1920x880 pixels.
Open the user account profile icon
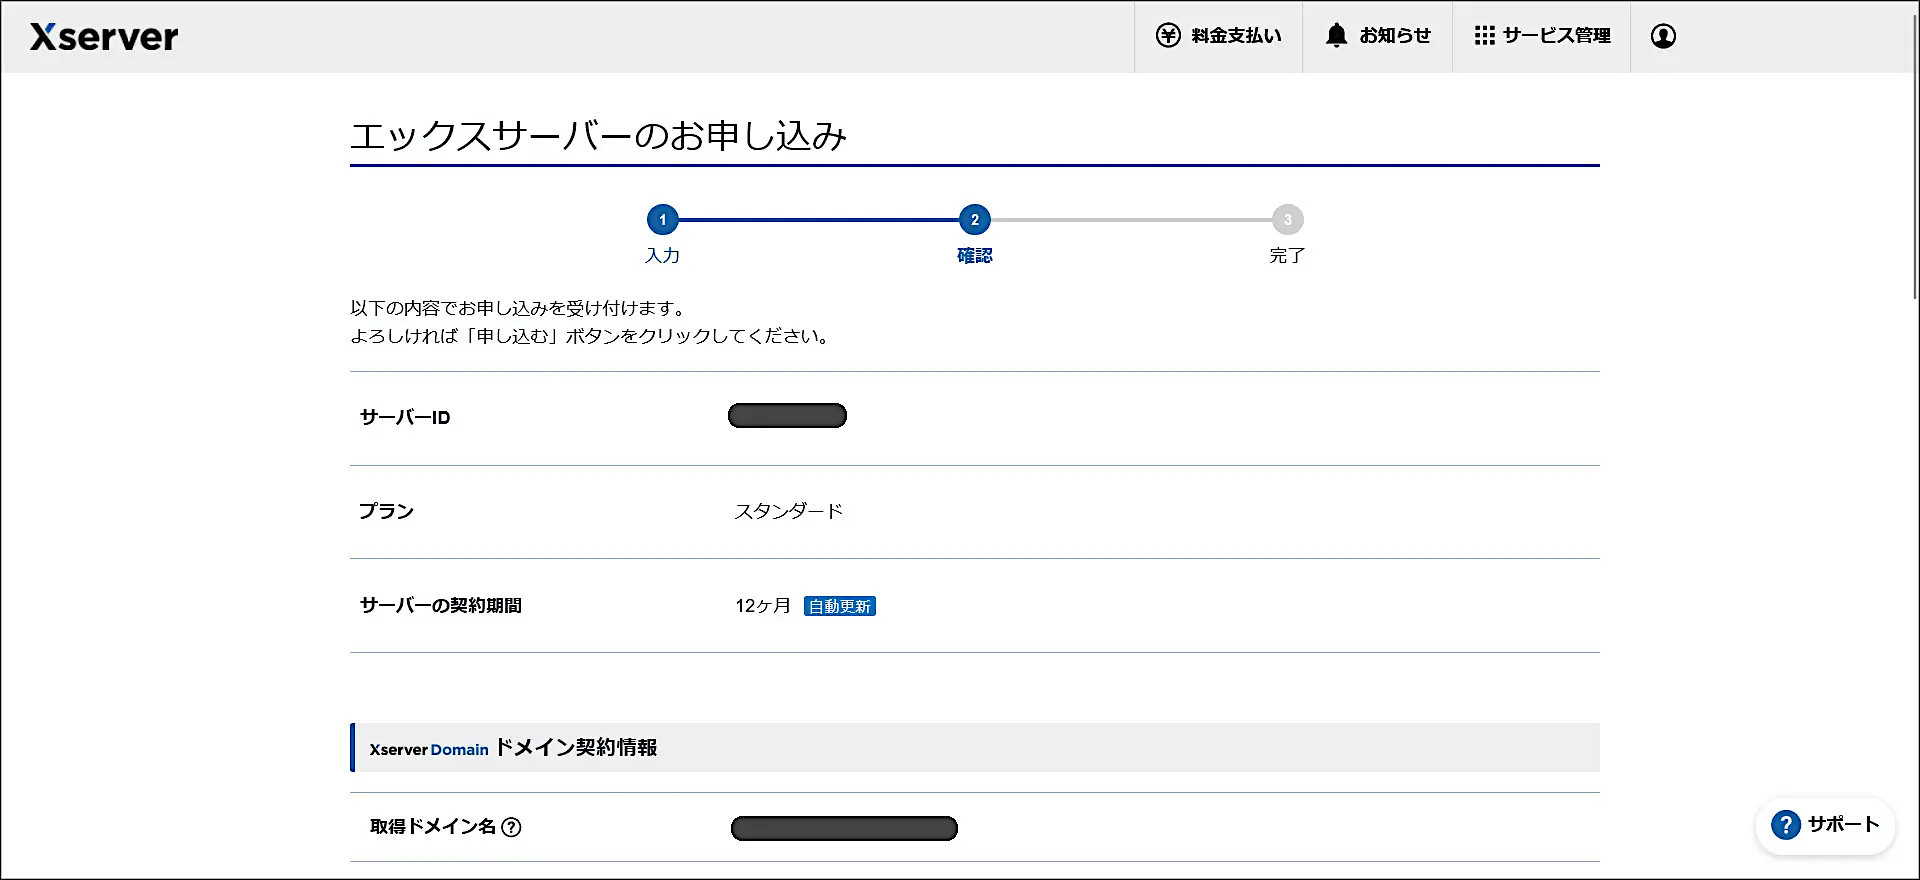pyautogui.click(x=1663, y=36)
